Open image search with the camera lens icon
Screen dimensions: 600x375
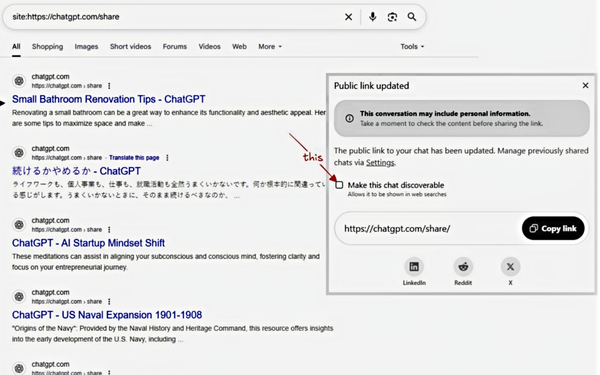[392, 17]
